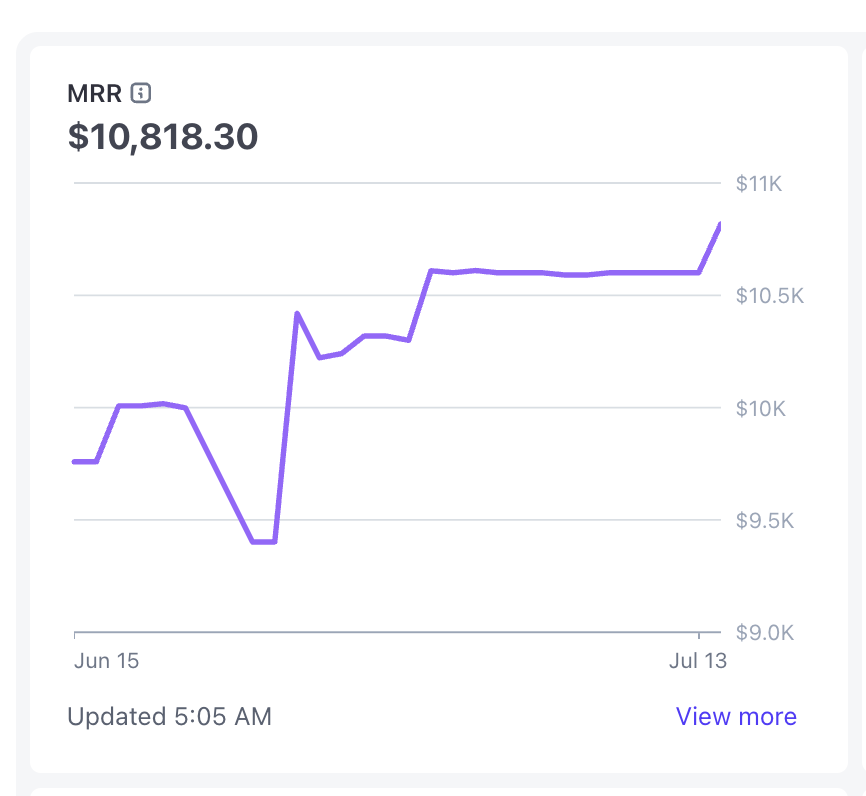866x796 pixels.
Task: Click the final rising point of the MRR line
Action: pos(719,226)
